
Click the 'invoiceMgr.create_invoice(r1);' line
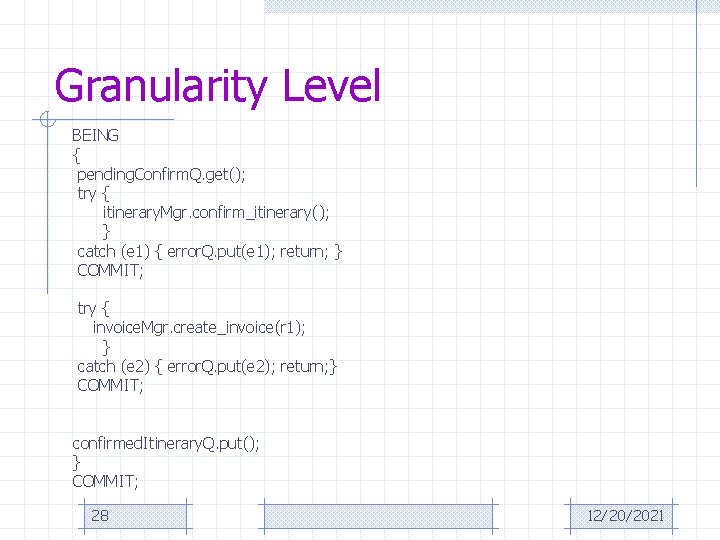pyautogui.click(x=199, y=328)
